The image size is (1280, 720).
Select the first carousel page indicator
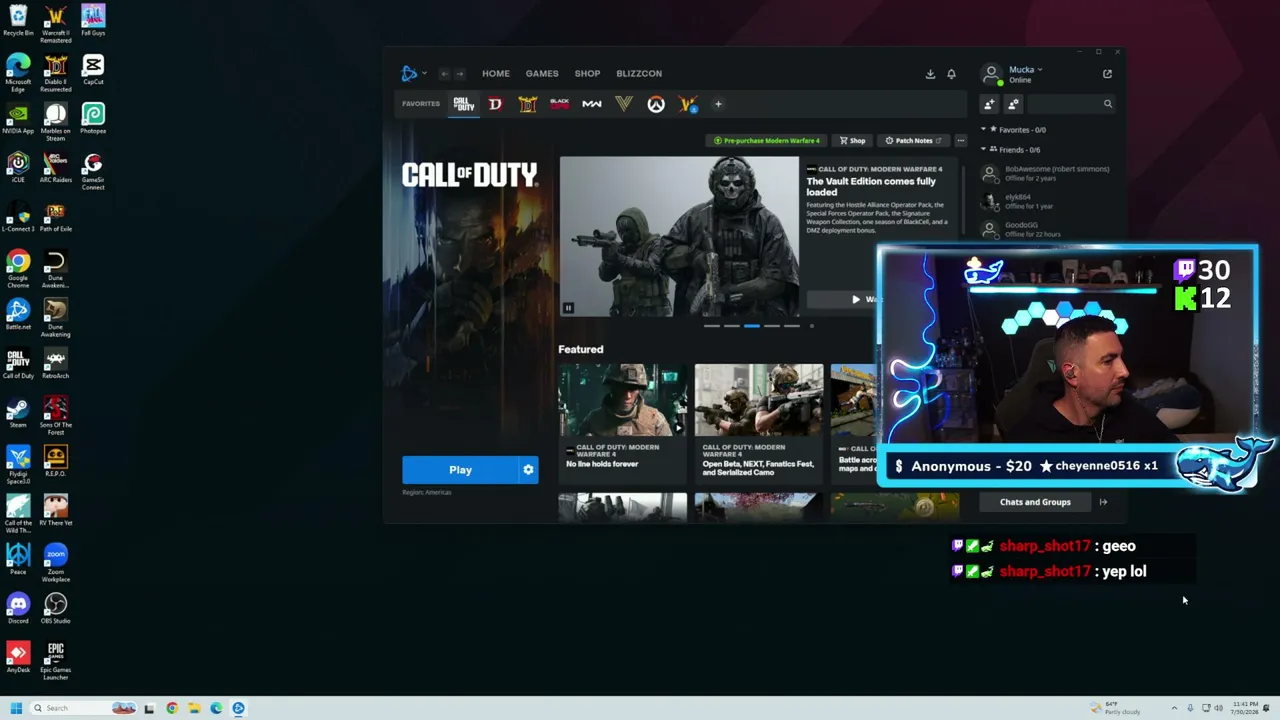[711, 326]
